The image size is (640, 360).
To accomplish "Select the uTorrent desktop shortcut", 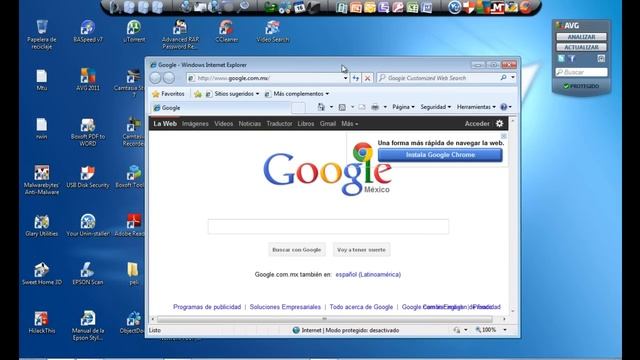I will (x=134, y=31).
